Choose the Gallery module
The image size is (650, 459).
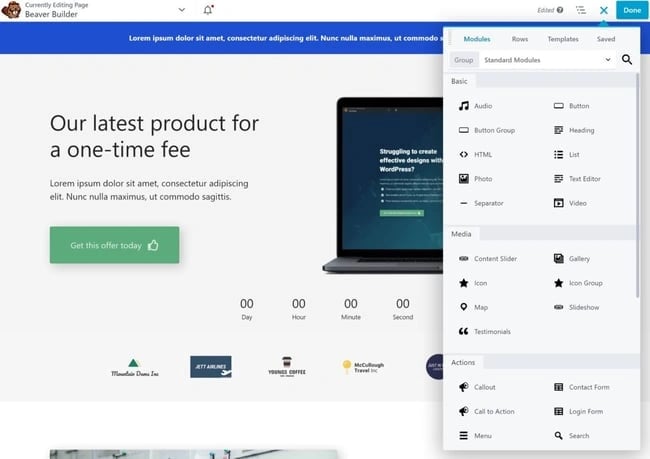click(572, 259)
